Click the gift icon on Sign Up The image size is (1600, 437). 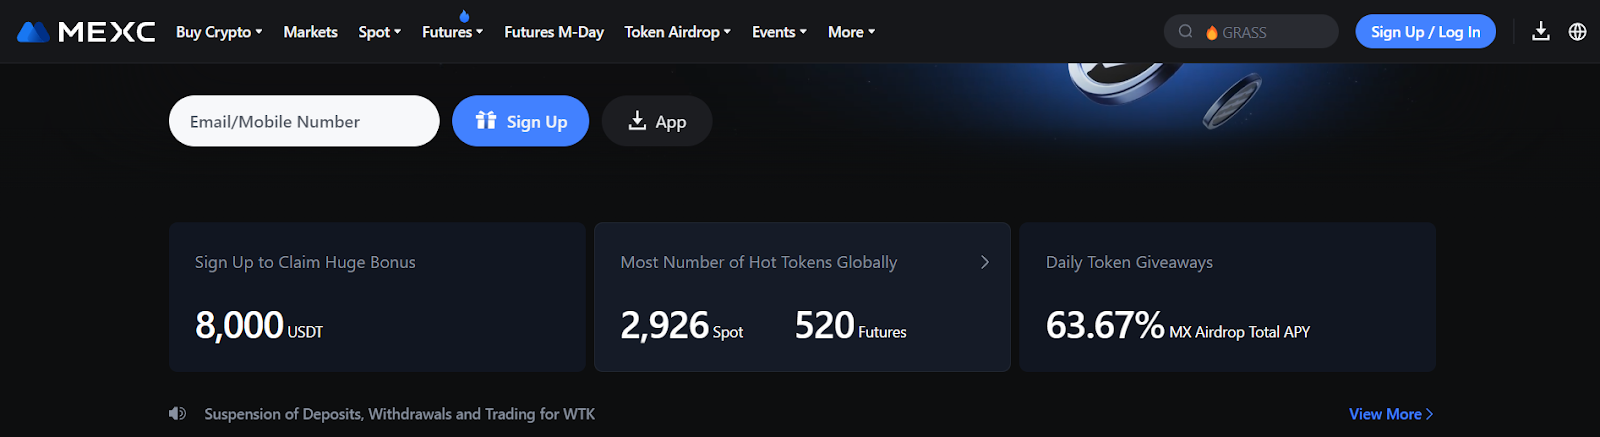point(486,121)
